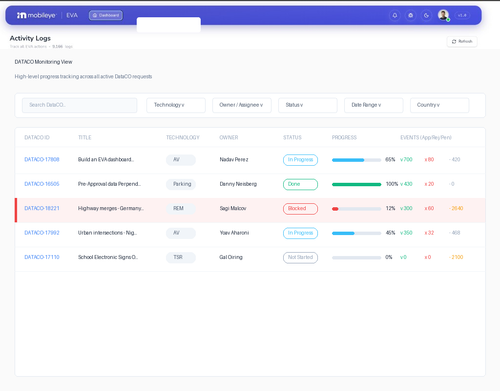Click pending count in the School Electronic Signs row

pos(456,257)
